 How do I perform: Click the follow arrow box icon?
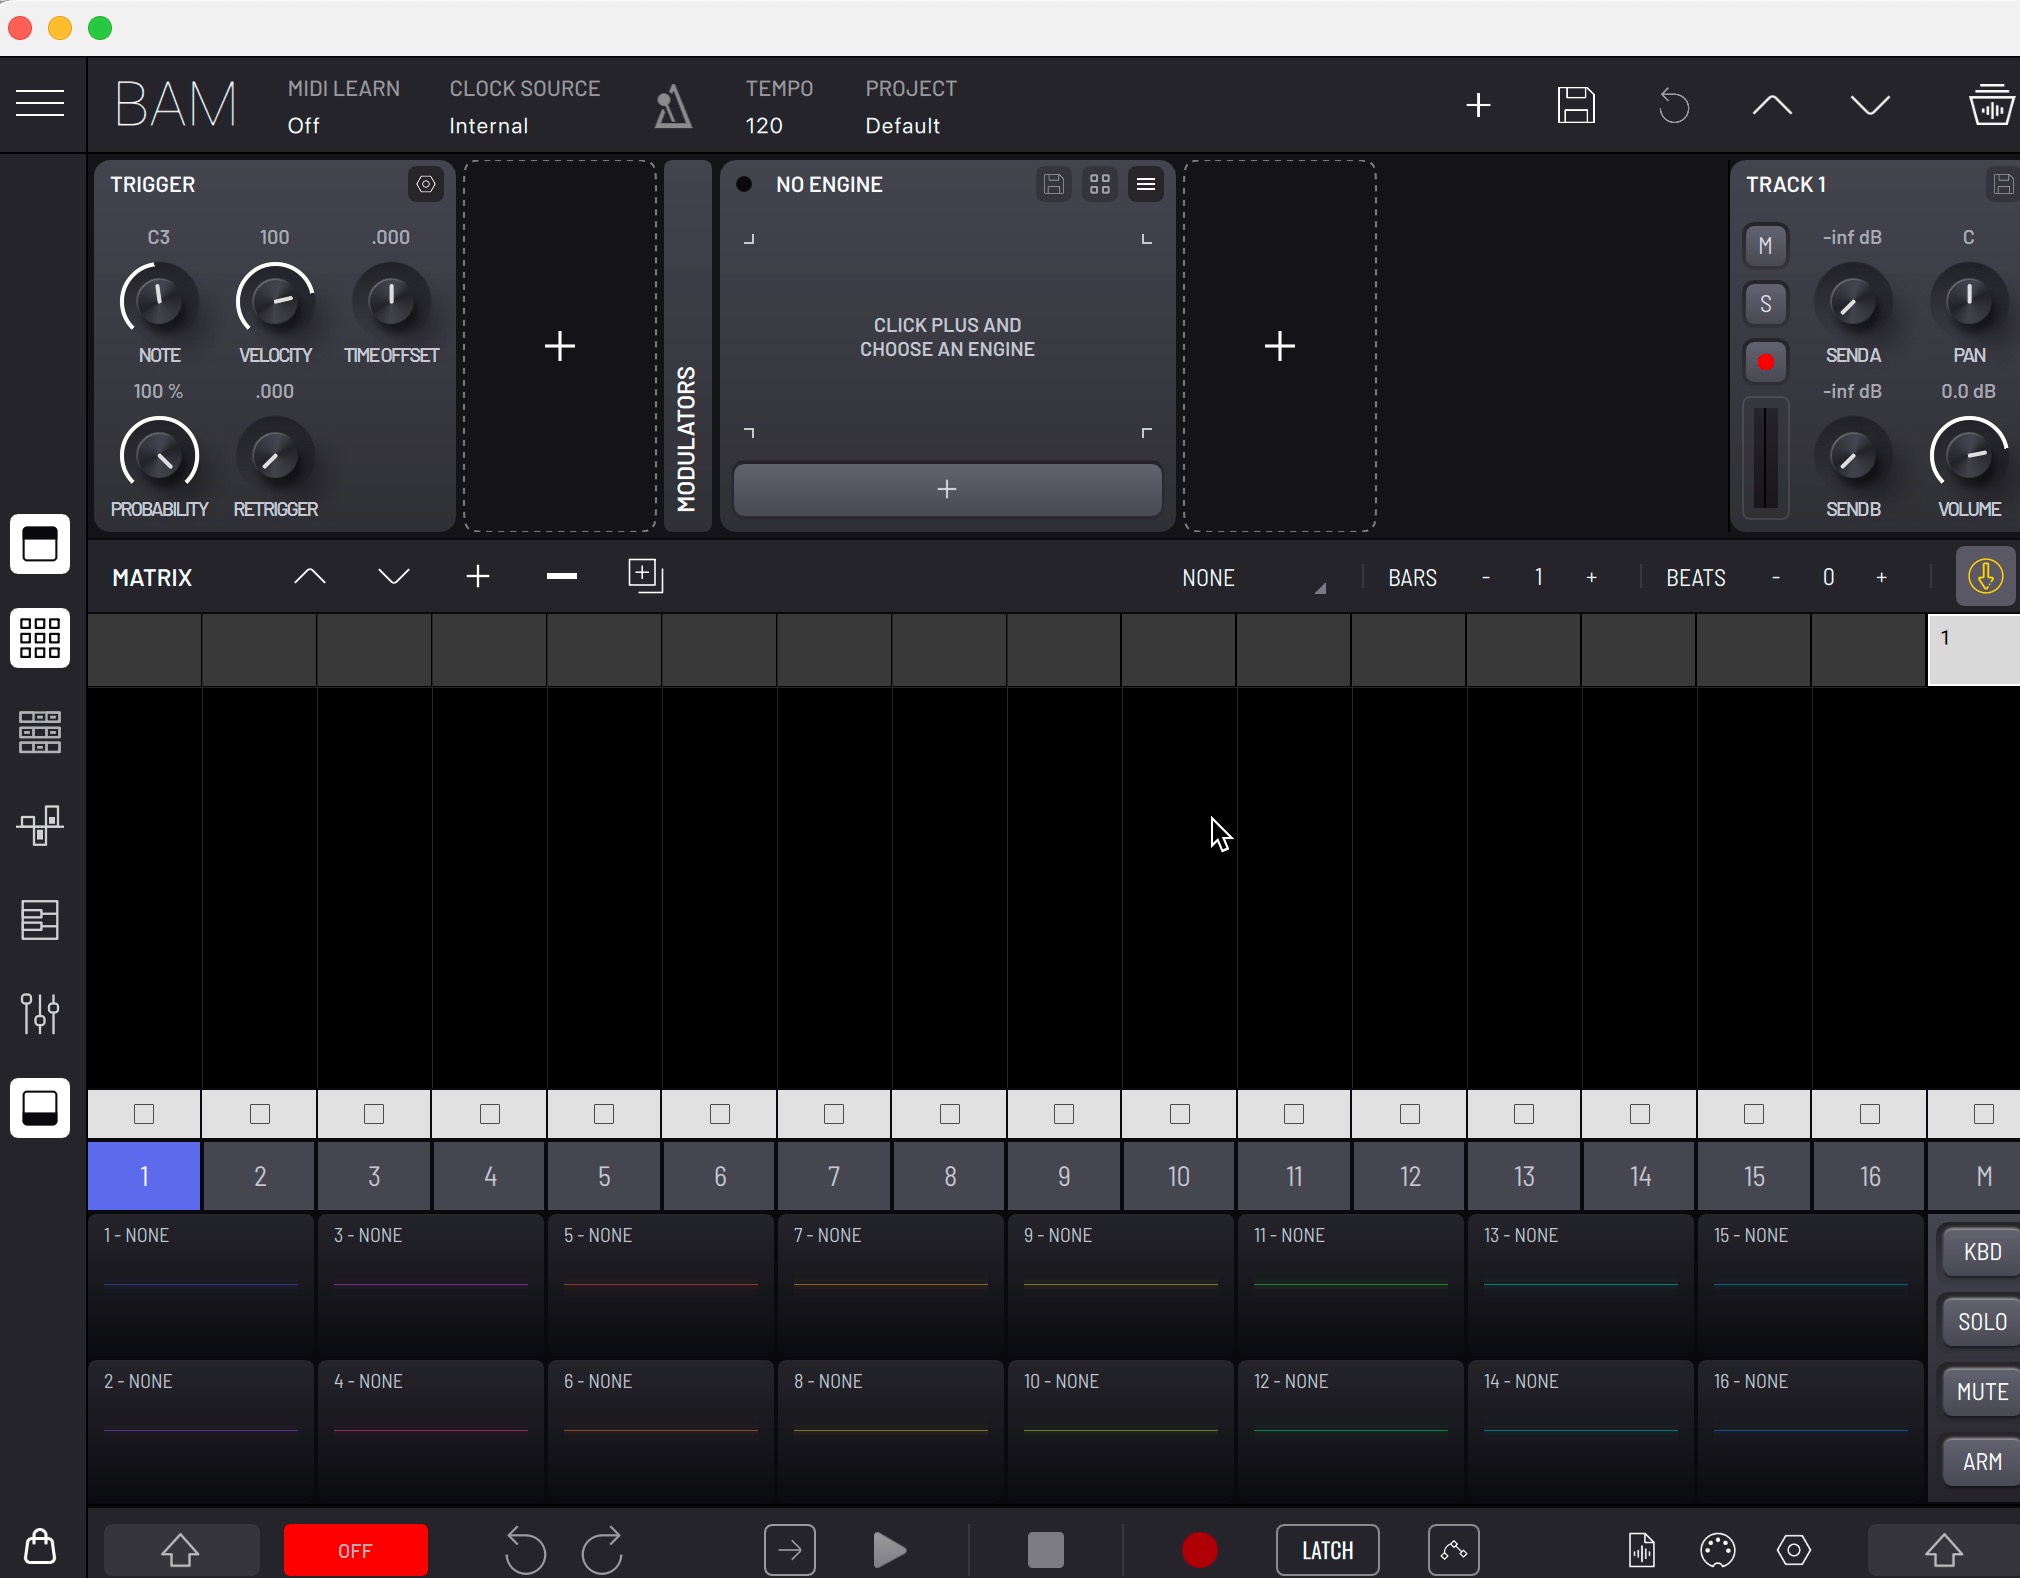(x=790, y=1550)
